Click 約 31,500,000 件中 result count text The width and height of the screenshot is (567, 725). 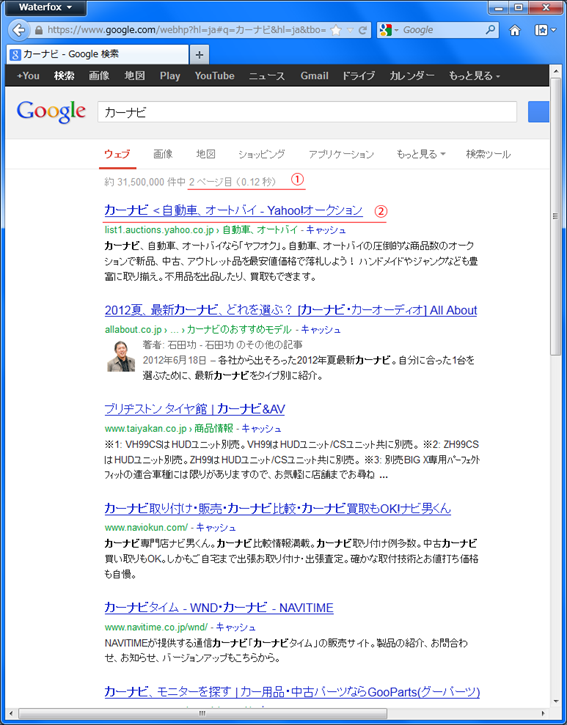(x=145, y=182)
